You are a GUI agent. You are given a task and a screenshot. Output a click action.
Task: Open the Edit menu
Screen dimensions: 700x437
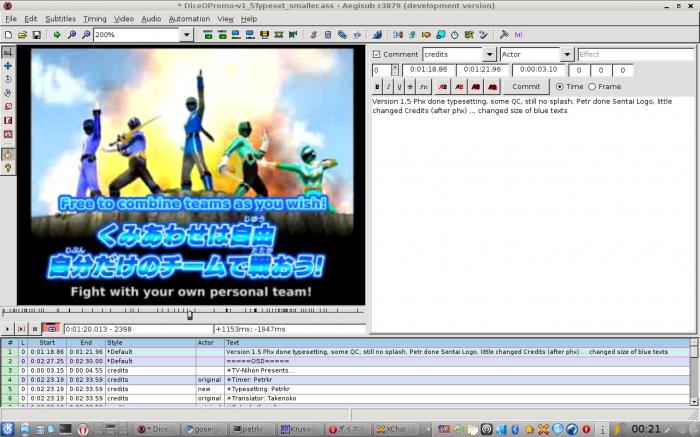pos(31,19)
